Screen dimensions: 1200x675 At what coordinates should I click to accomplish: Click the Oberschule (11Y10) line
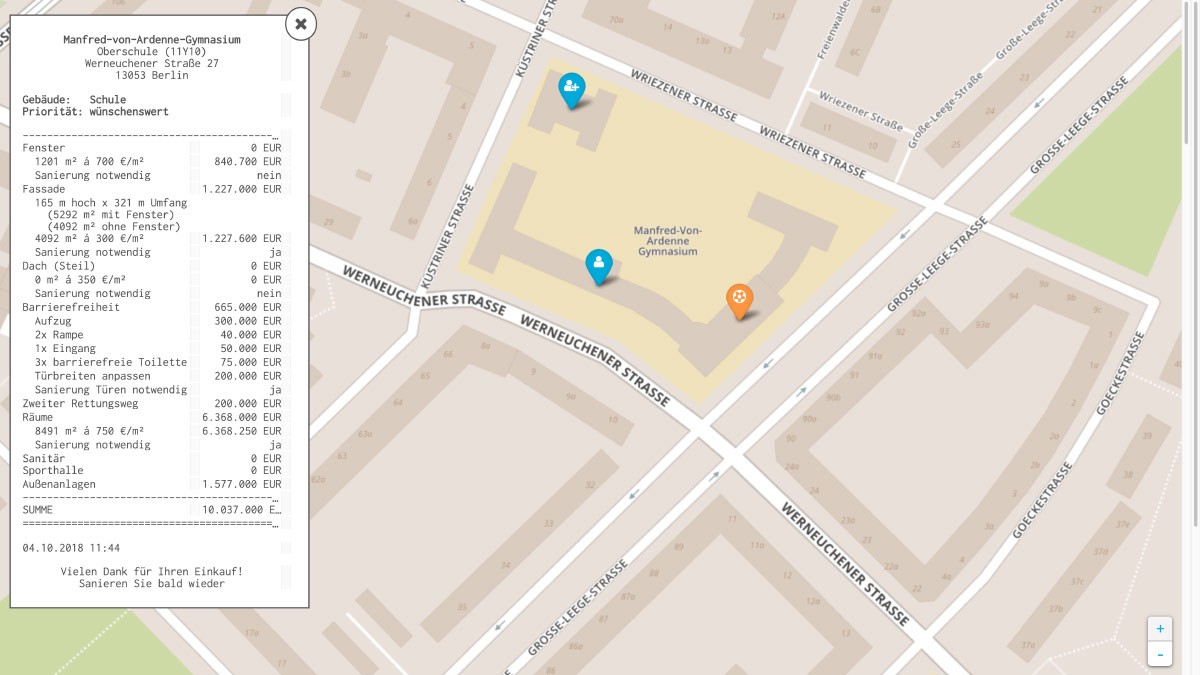pyautogui.click(x=152, y=52)
